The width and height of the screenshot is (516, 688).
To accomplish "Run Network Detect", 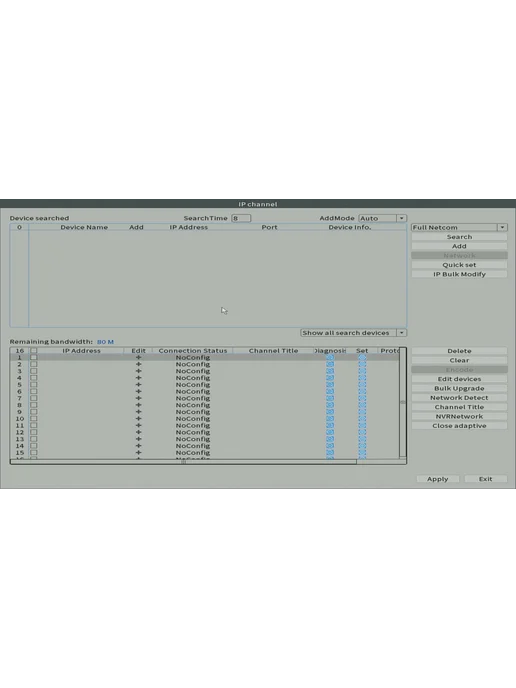I will point(459,398).
